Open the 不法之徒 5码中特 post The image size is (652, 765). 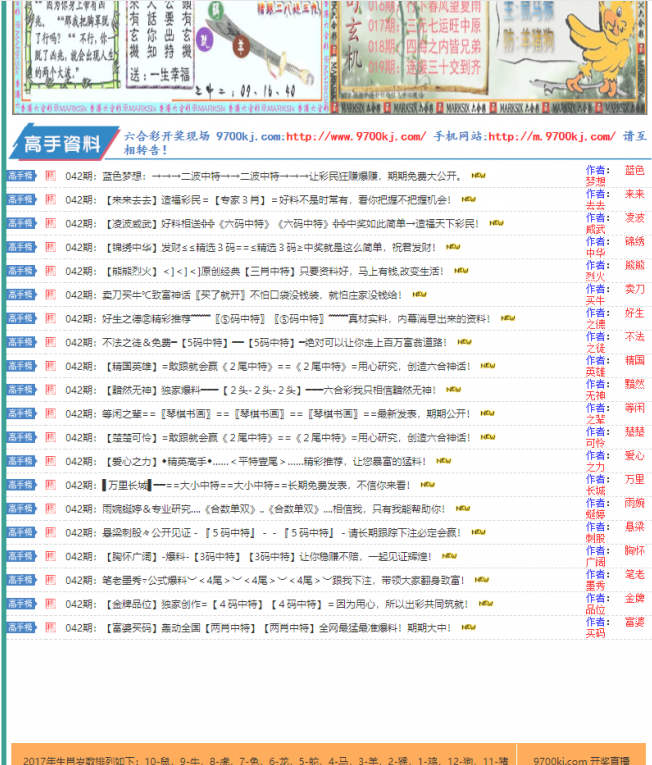pos(256,343)
